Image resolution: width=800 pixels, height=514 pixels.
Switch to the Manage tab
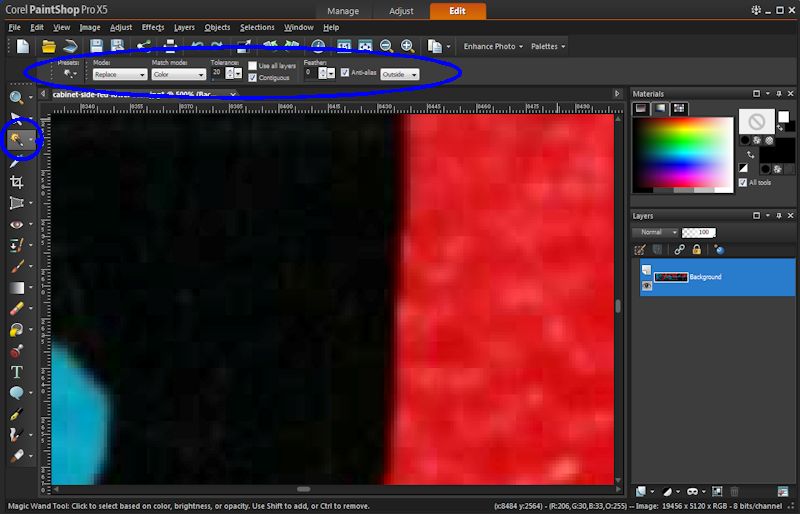click(x=343, y=11)
